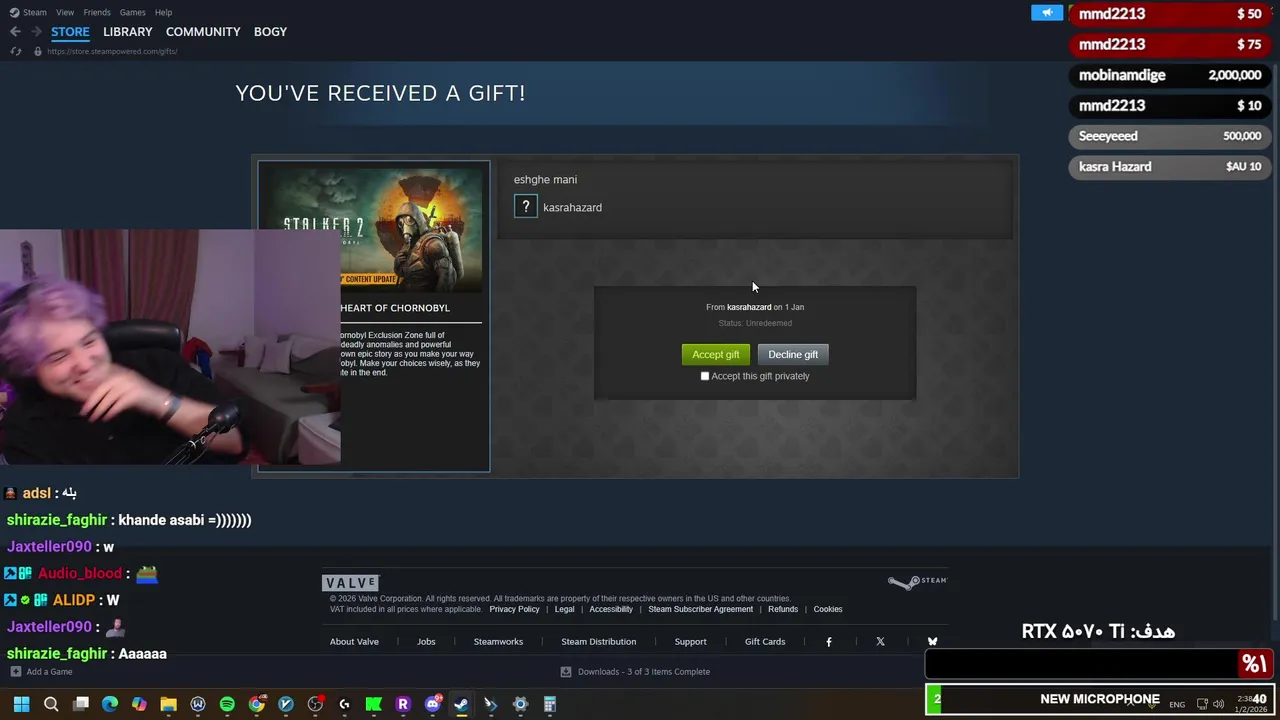Switch to OBS Studio on the taskbar
This screenshot has height=720, width=1280.
tap(315, 704)
